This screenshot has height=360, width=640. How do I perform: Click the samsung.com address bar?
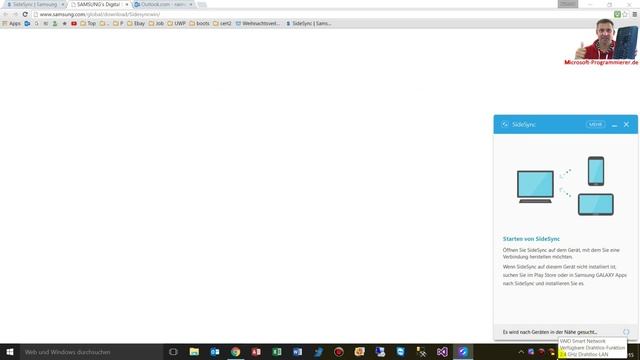pos(322,14)
